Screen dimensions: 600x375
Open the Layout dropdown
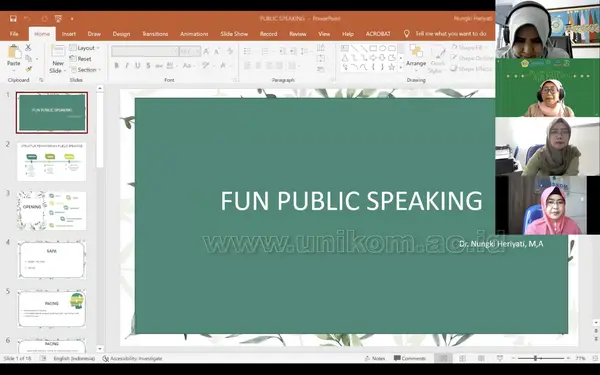pyautogui.click(x=85, y=48)
